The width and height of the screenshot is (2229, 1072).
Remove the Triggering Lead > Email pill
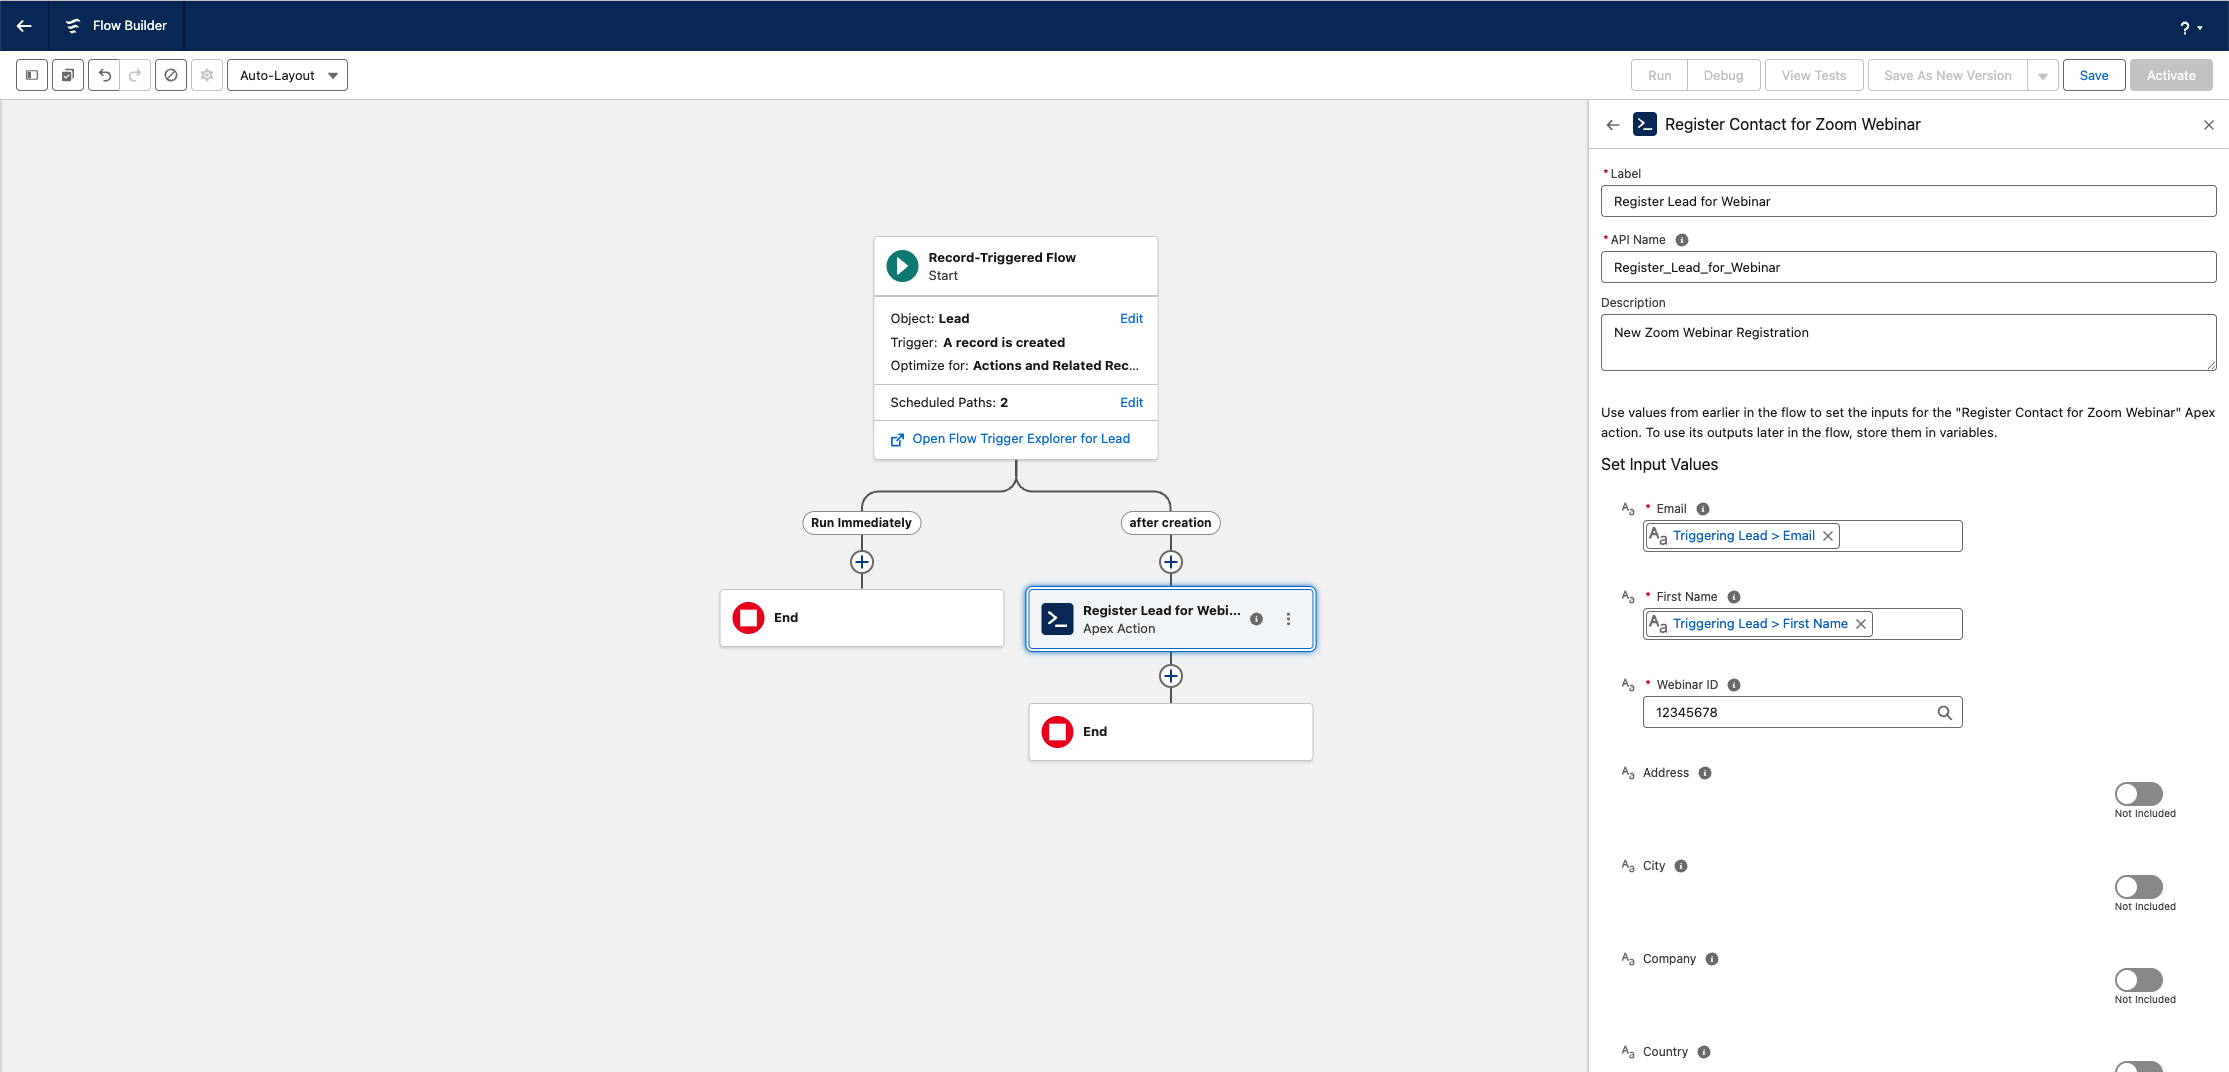(x=1828, y=536)
